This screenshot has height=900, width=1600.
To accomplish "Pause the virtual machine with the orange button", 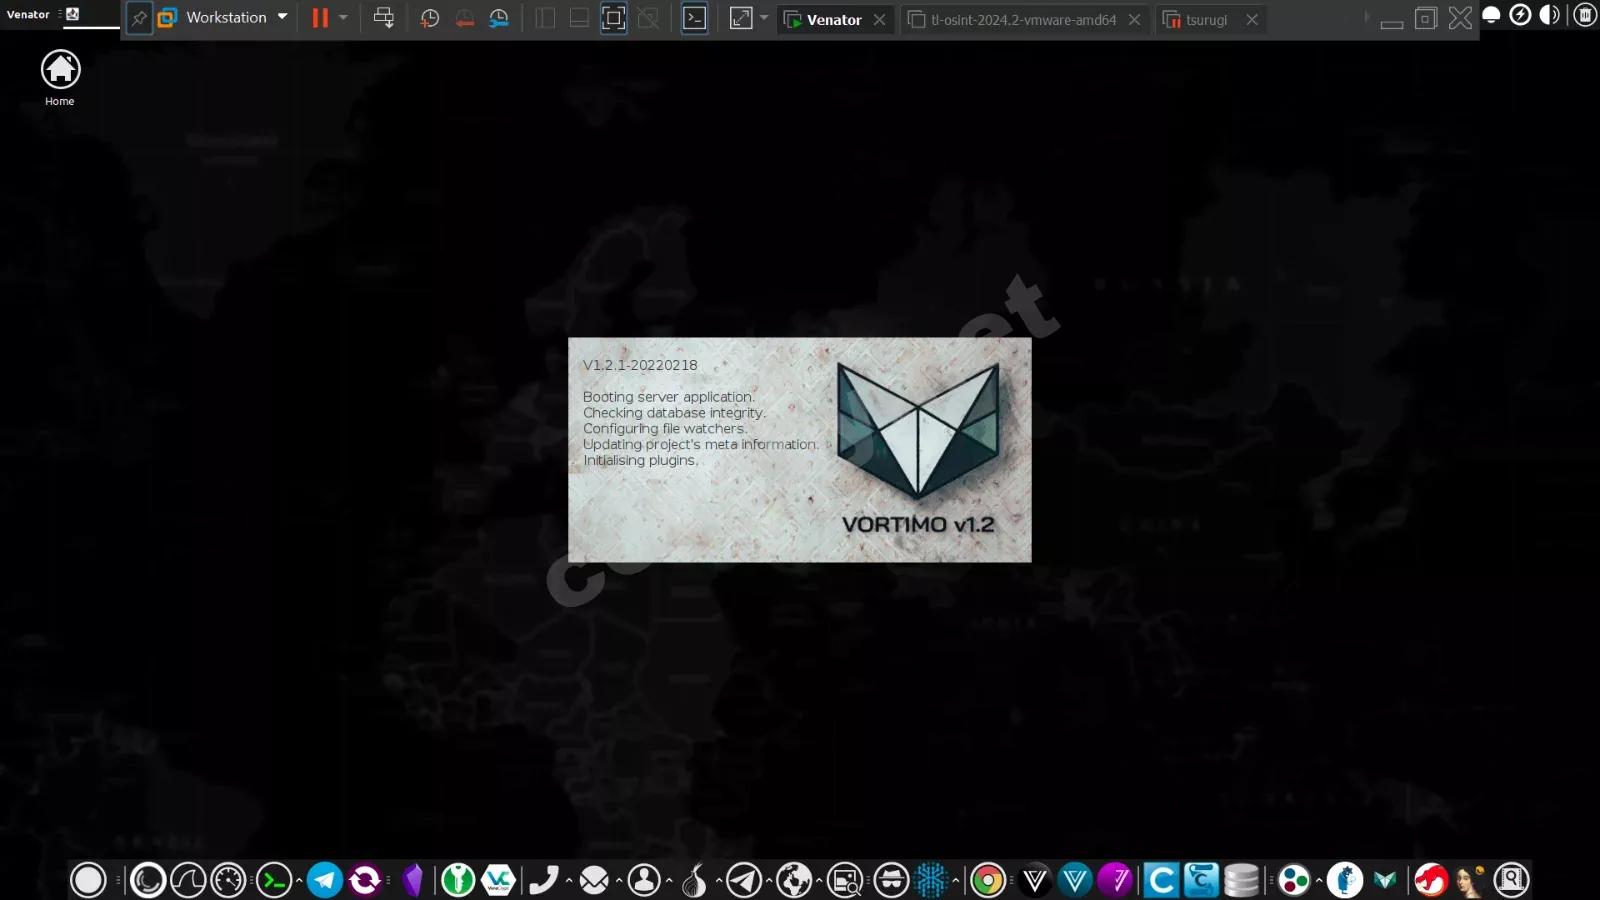I will click(320, 18).
